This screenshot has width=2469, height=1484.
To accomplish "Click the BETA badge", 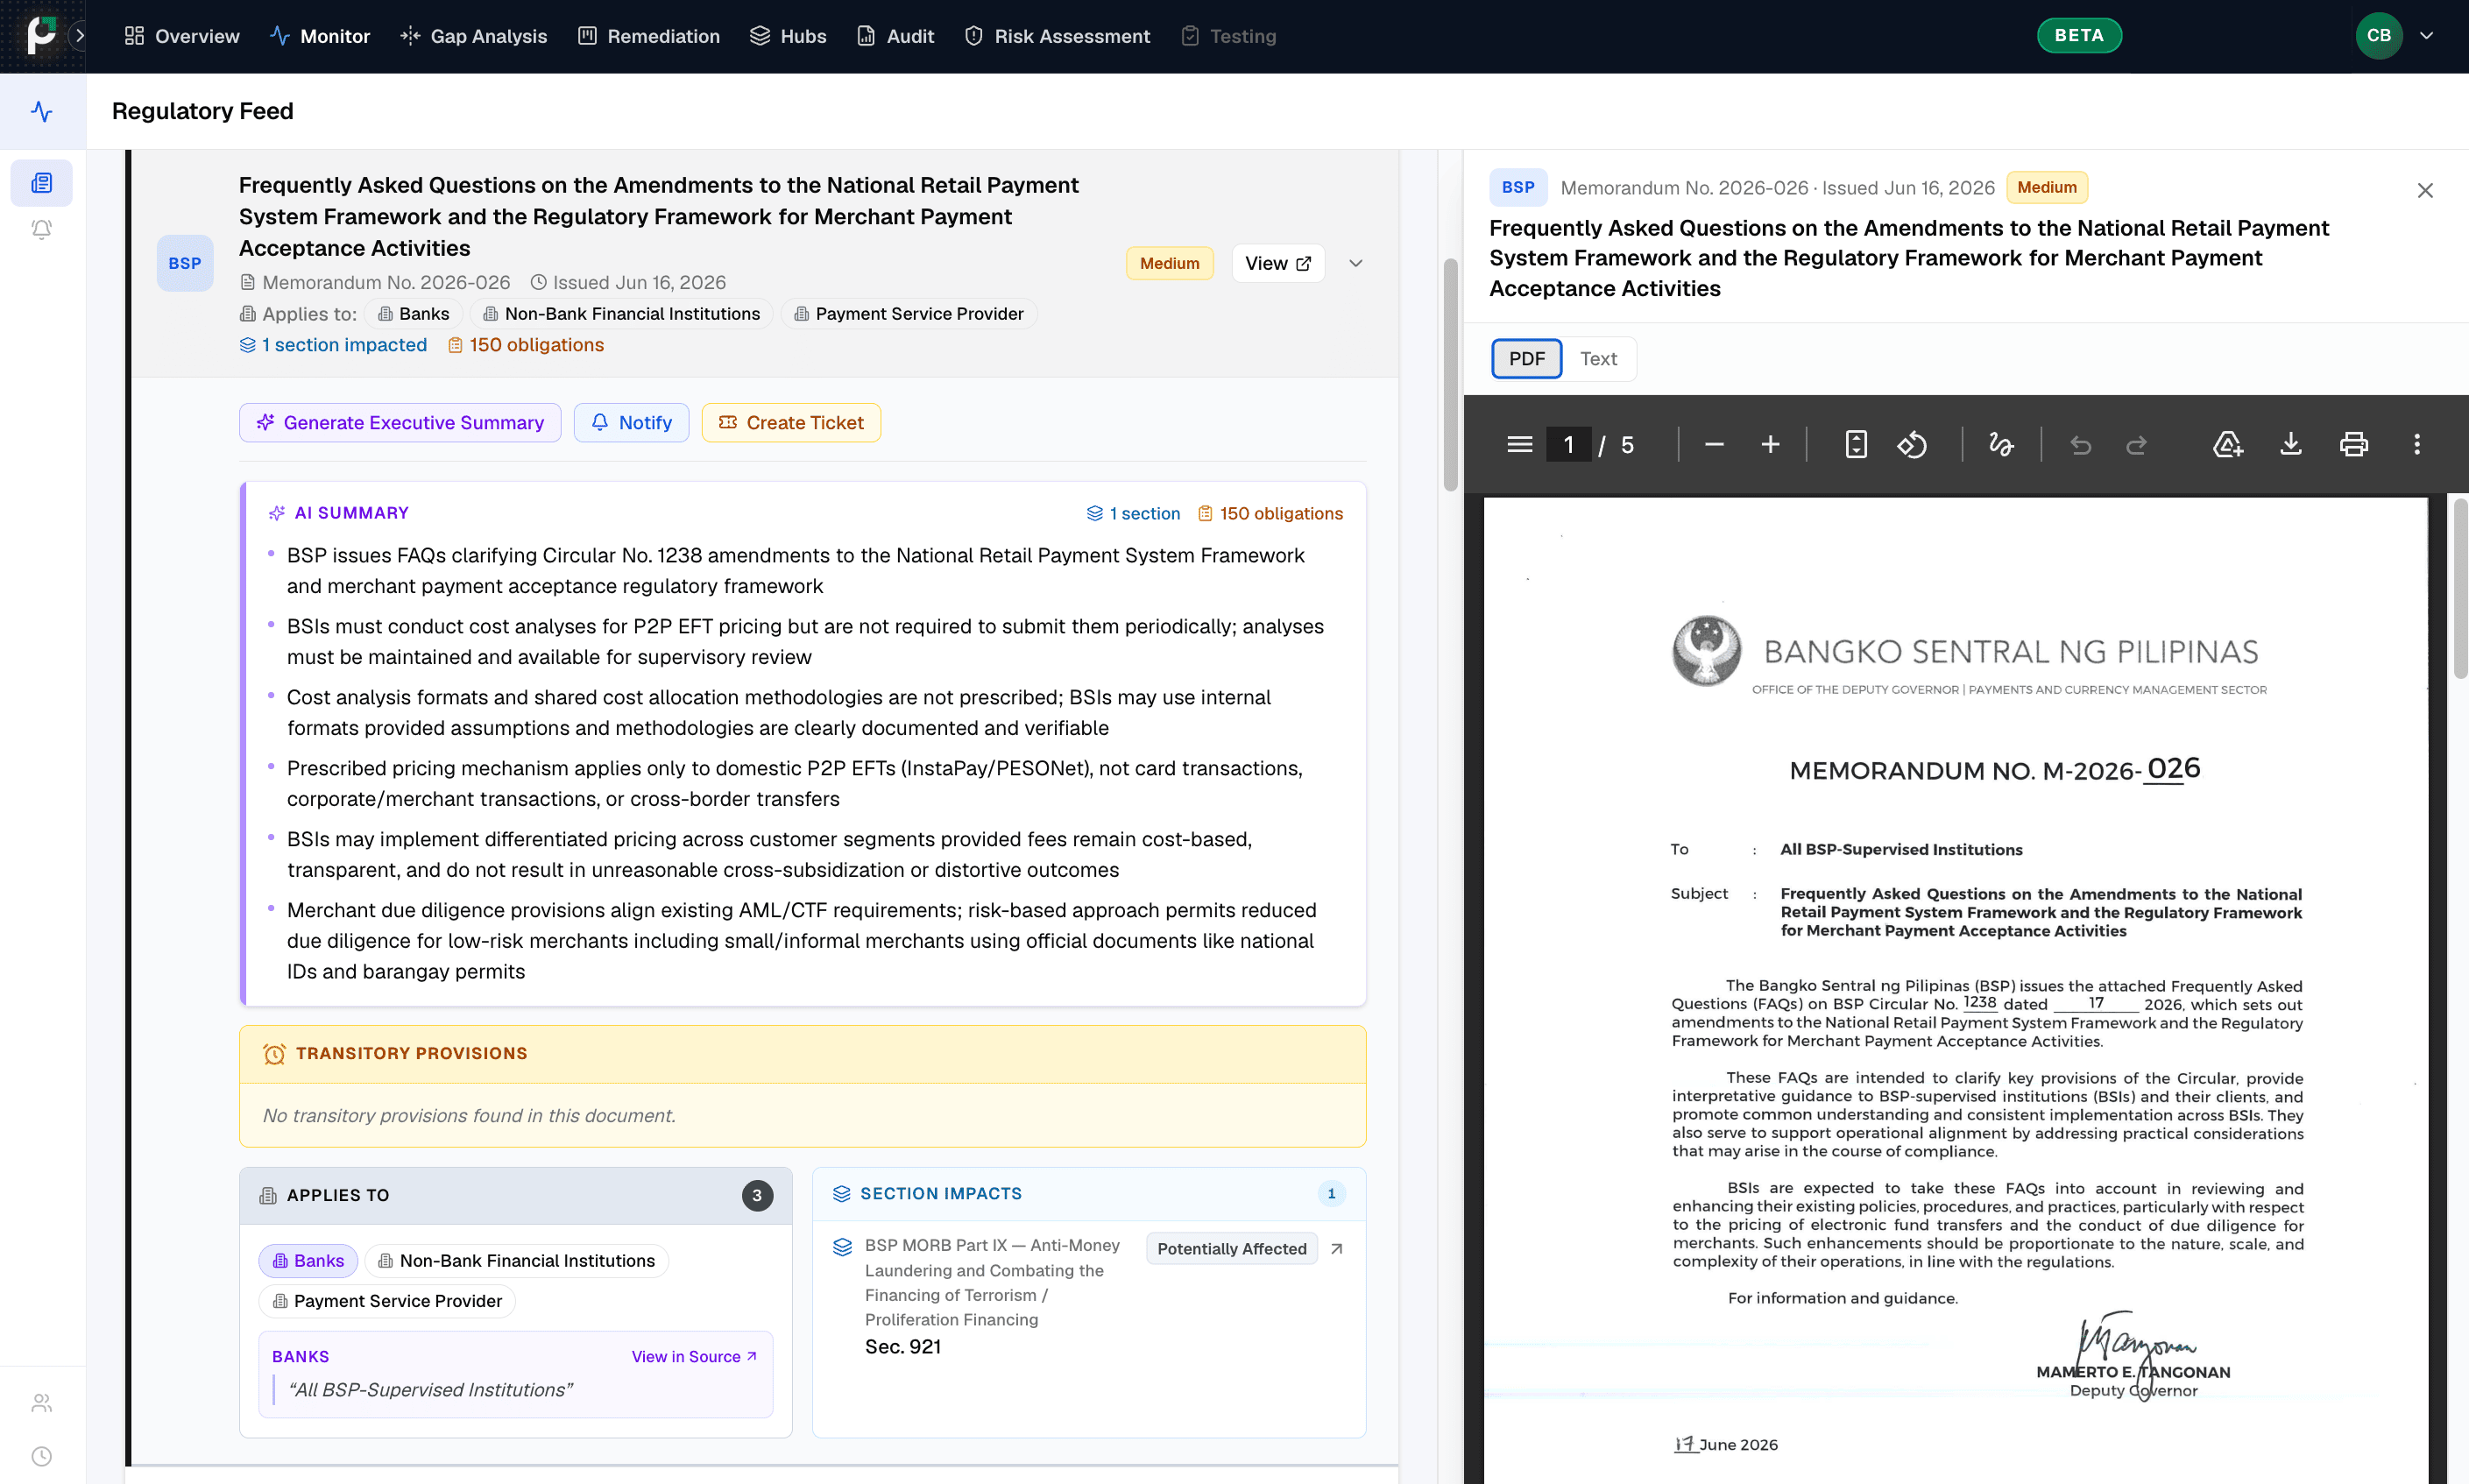I will 2079,35.
